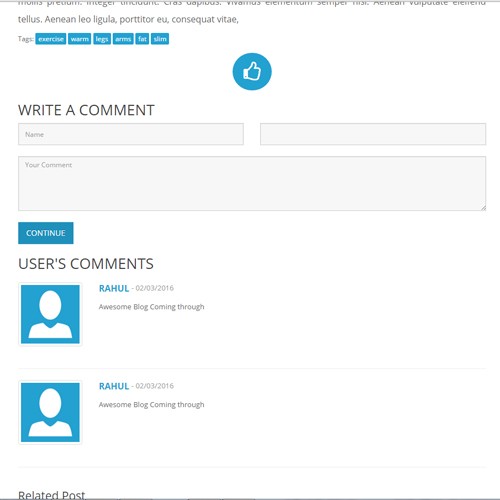Click the second commenter's avatar image

point(50,412)
